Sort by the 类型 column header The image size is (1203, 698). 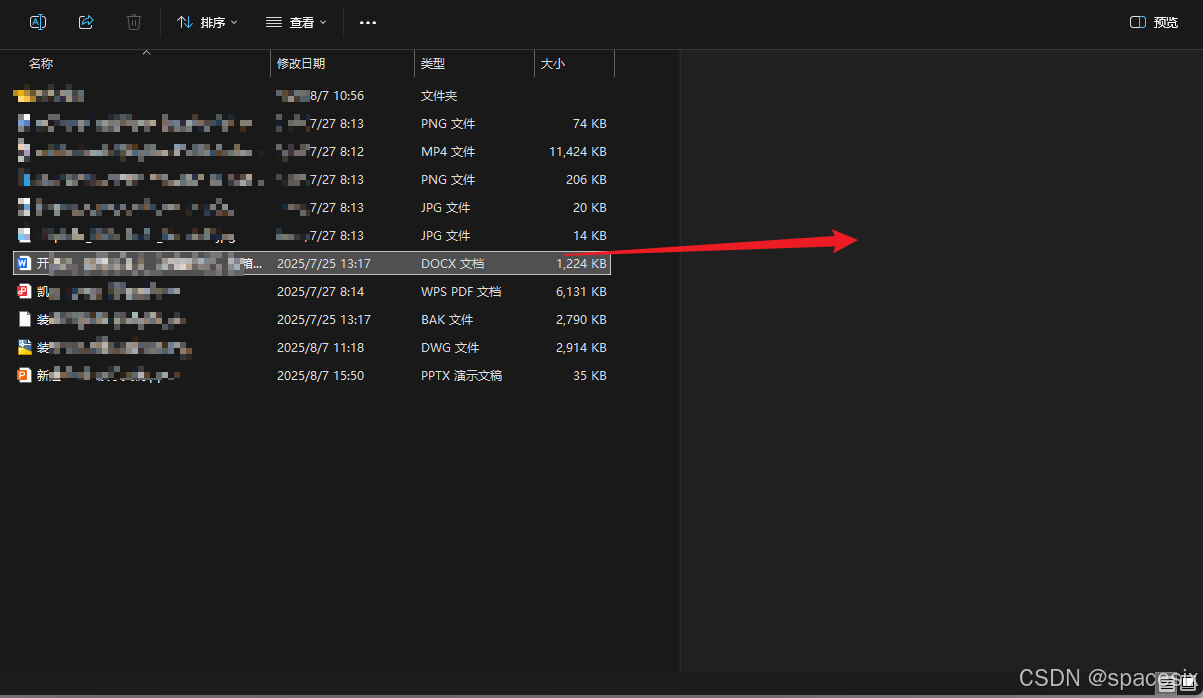coord(433,63)
